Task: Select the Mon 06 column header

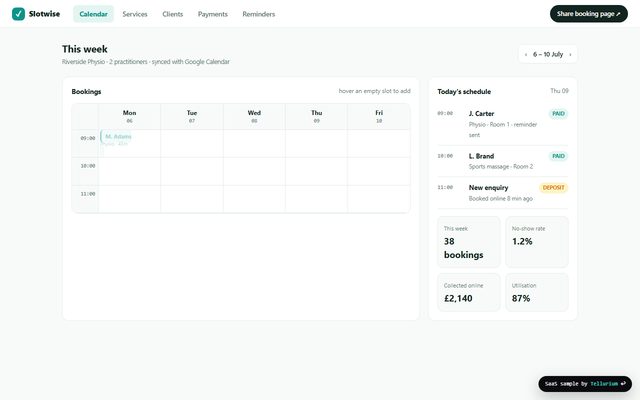Action: click(x=129, y=116)
